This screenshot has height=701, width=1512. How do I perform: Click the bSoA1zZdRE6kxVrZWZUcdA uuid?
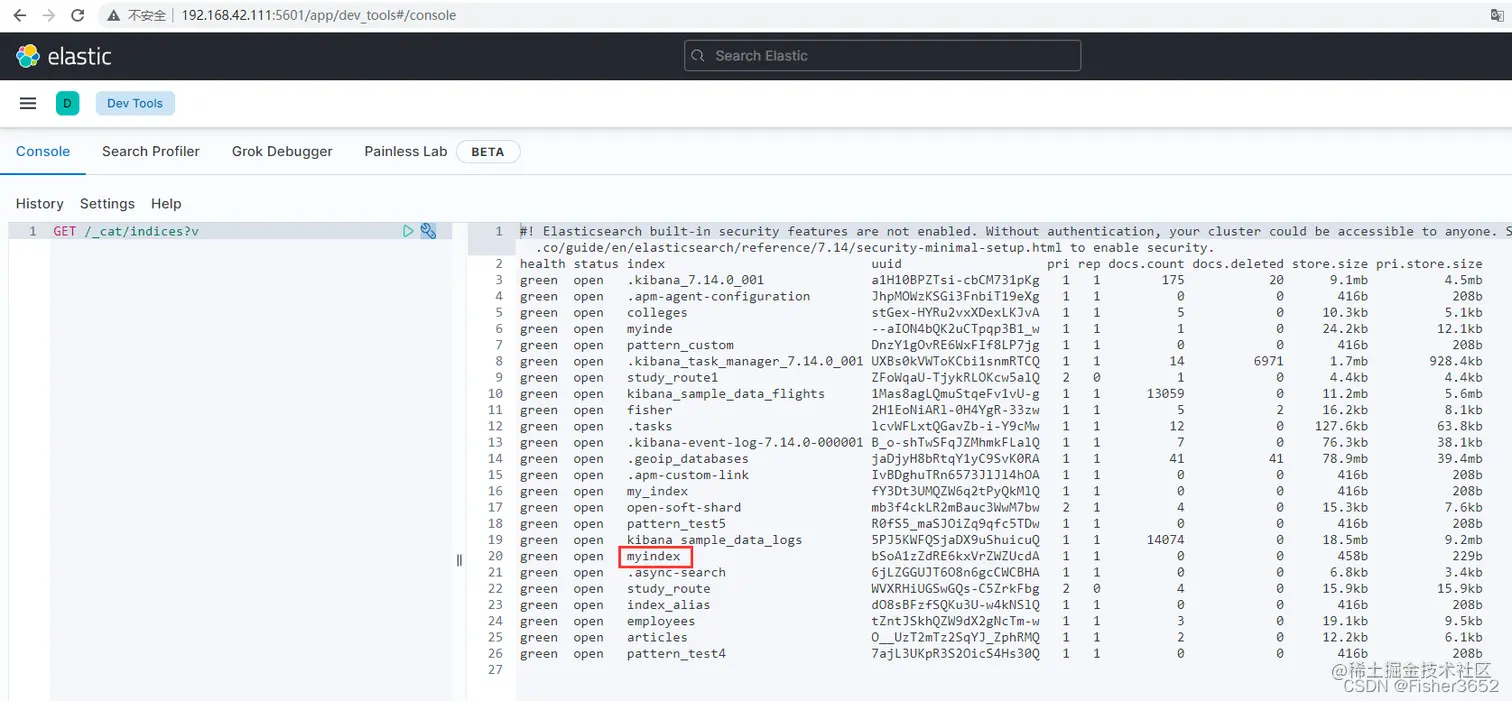[955, 556]
